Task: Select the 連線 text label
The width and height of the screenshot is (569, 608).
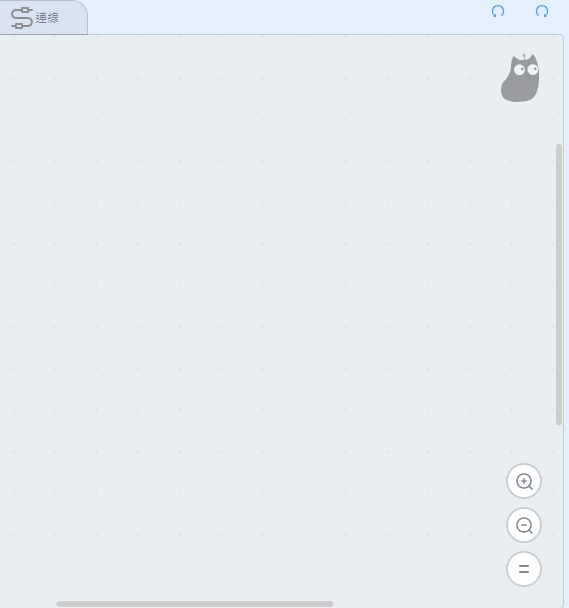Action: (47, 18)
